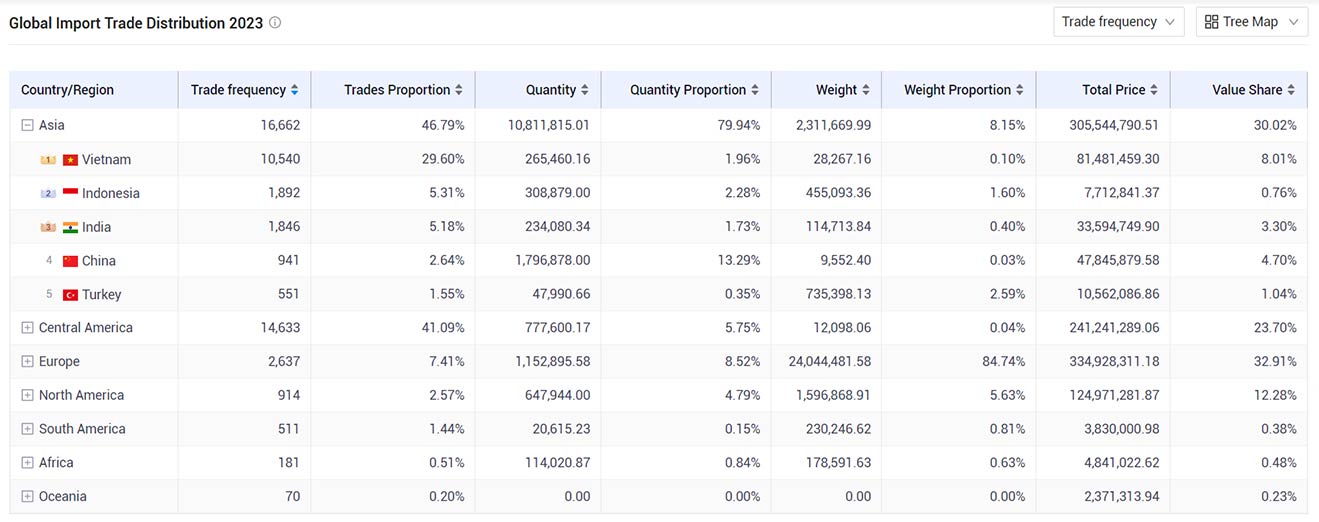Click Asia value share 30.02%
The image size is (1319, 522).
[1275, 125]
